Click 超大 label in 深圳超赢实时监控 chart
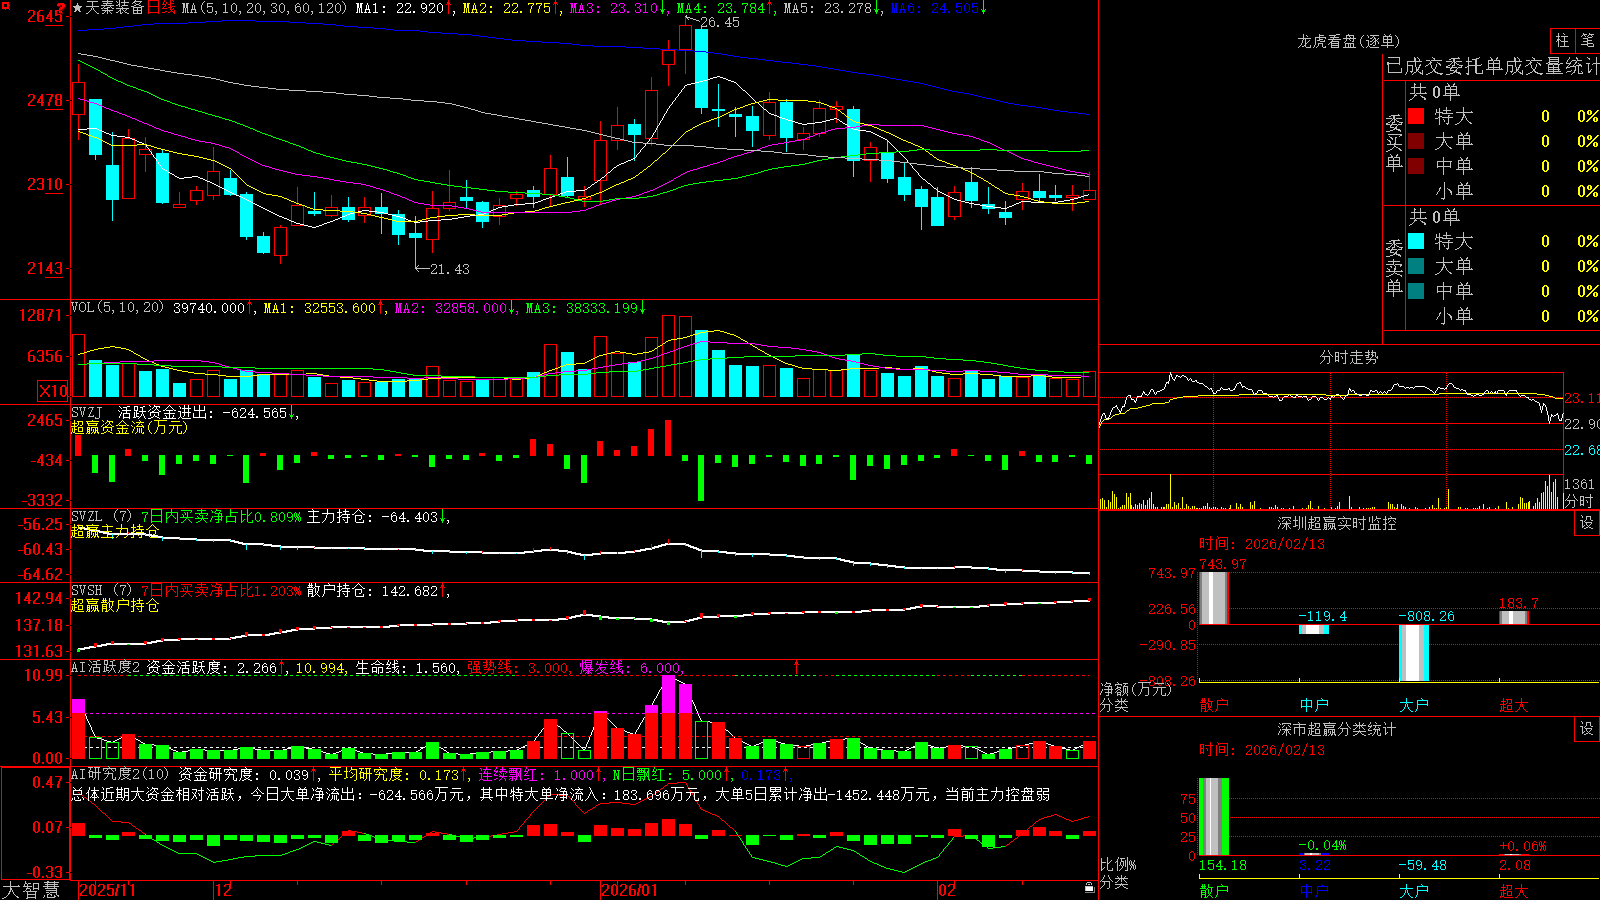This screenshot has height=900, width=1600. click(1514, 705)
